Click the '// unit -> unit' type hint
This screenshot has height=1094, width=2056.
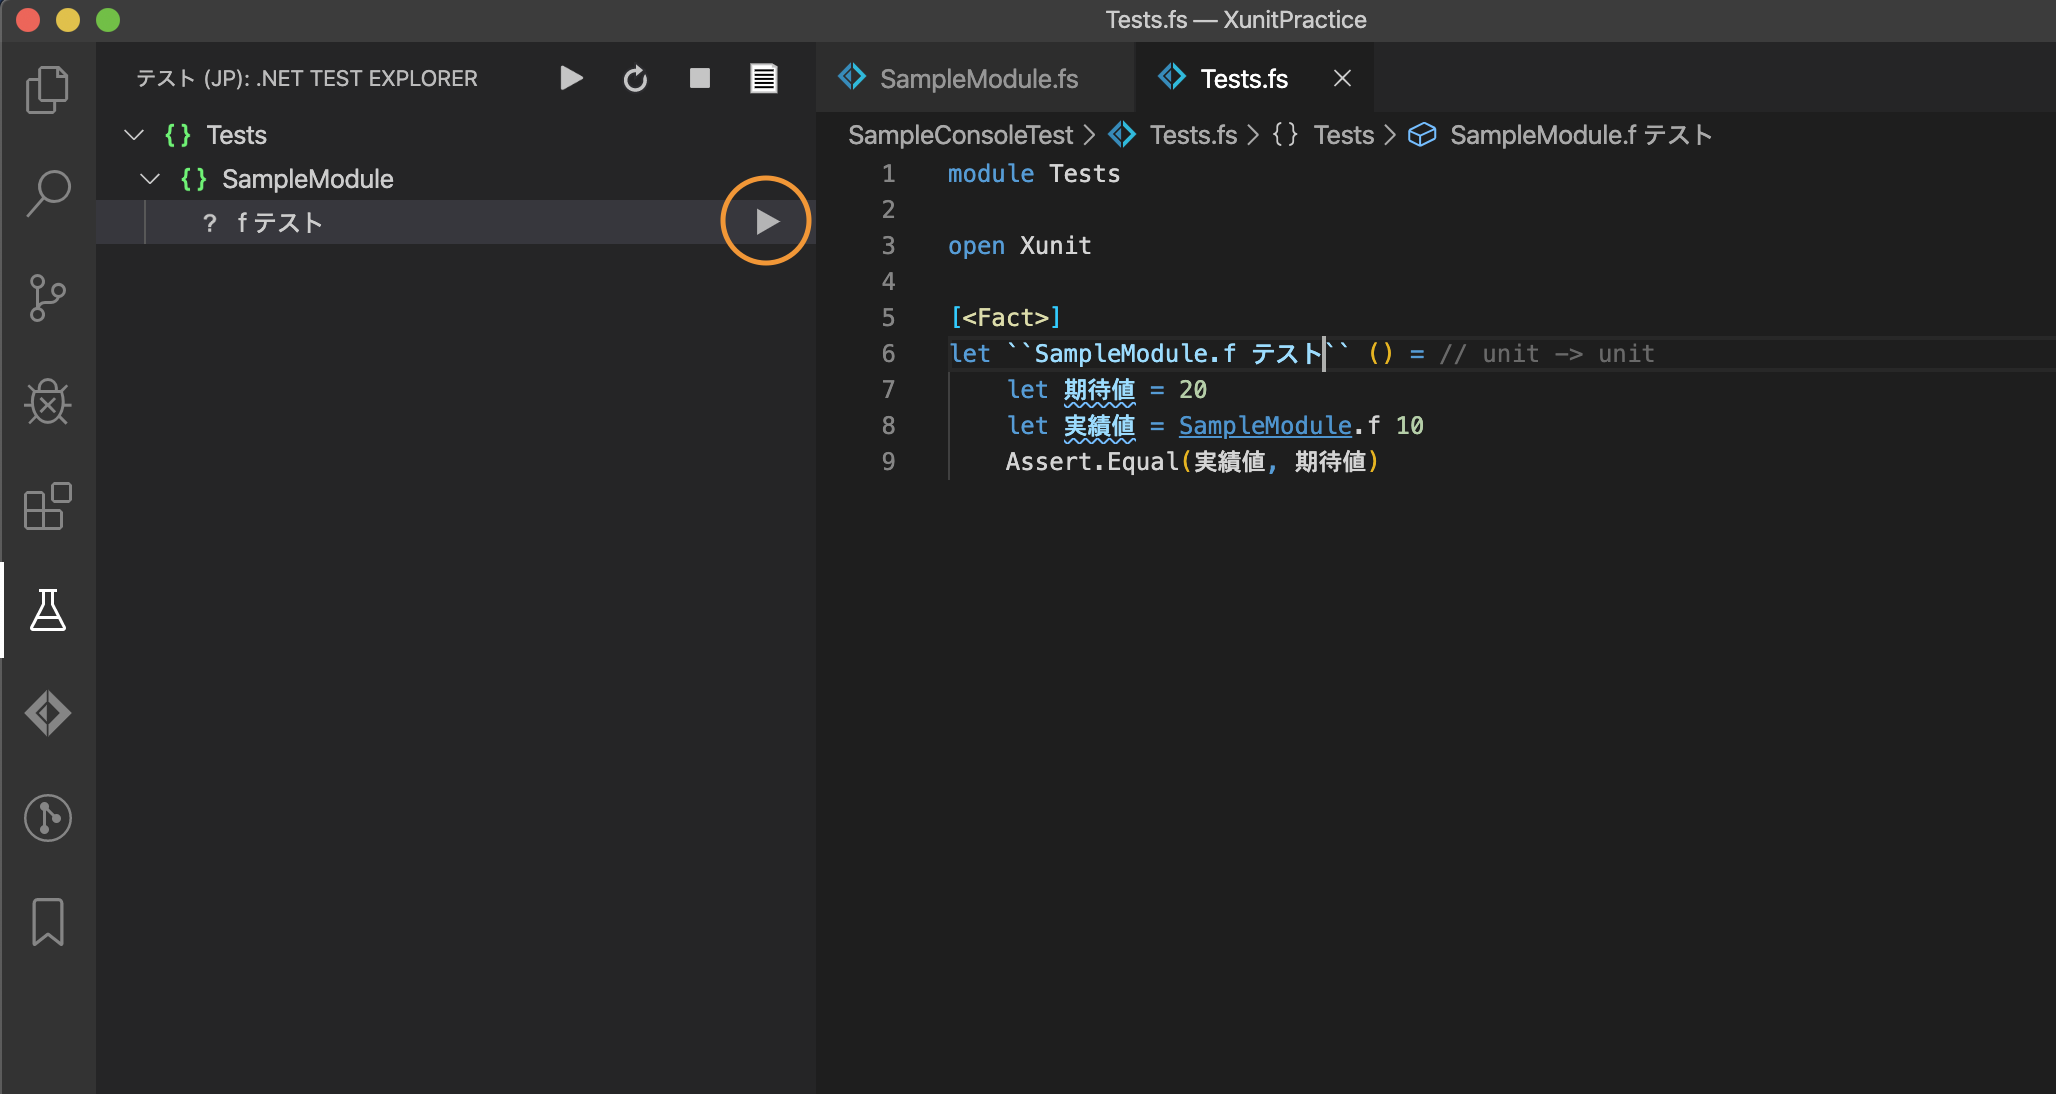[x=1546, y=354]
